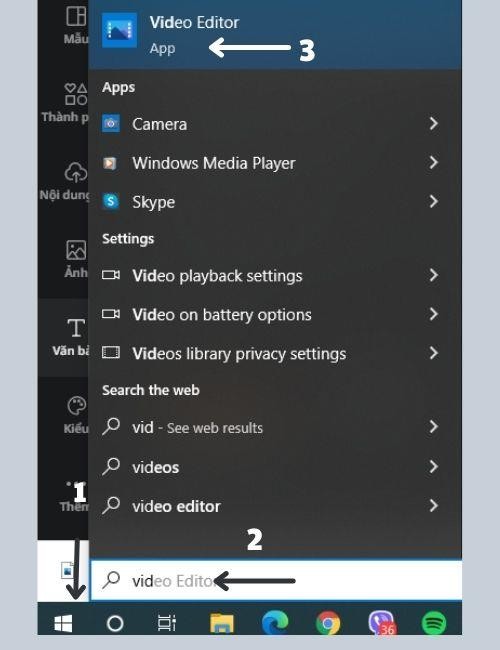The width and height of the screenshot is (500, 650).
Task: Expand the 'video editor' suggestion chevron
Action: [433, 505]
